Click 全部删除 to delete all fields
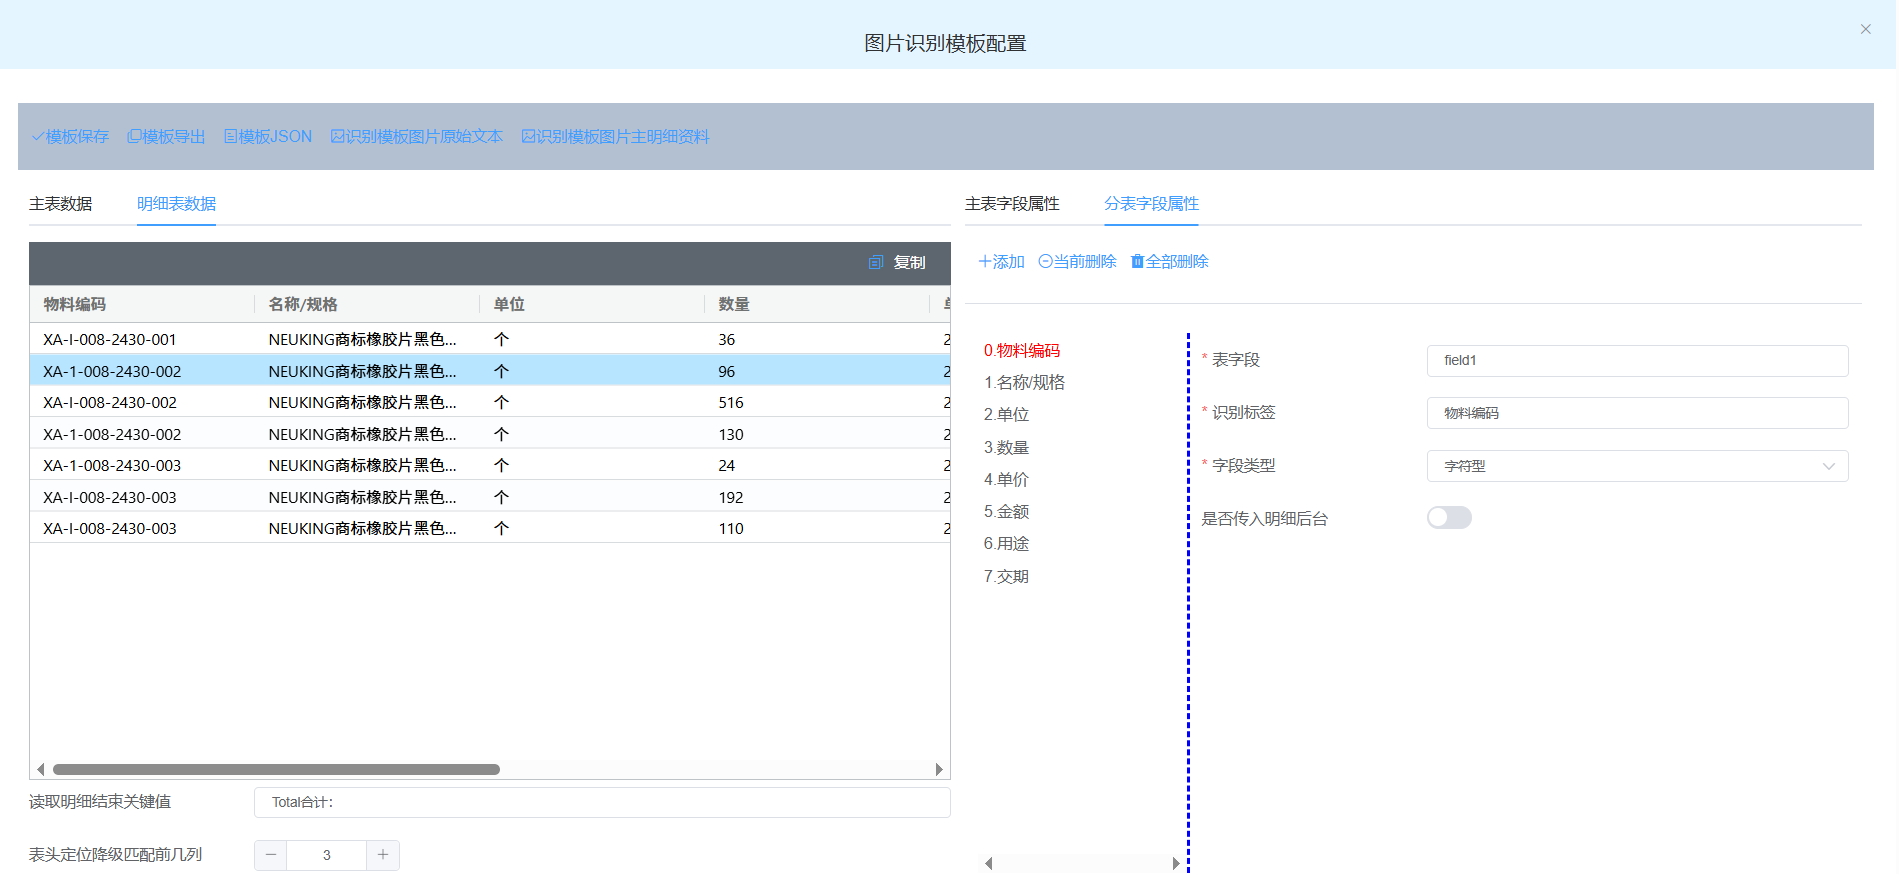 (x=1169, y=261)
